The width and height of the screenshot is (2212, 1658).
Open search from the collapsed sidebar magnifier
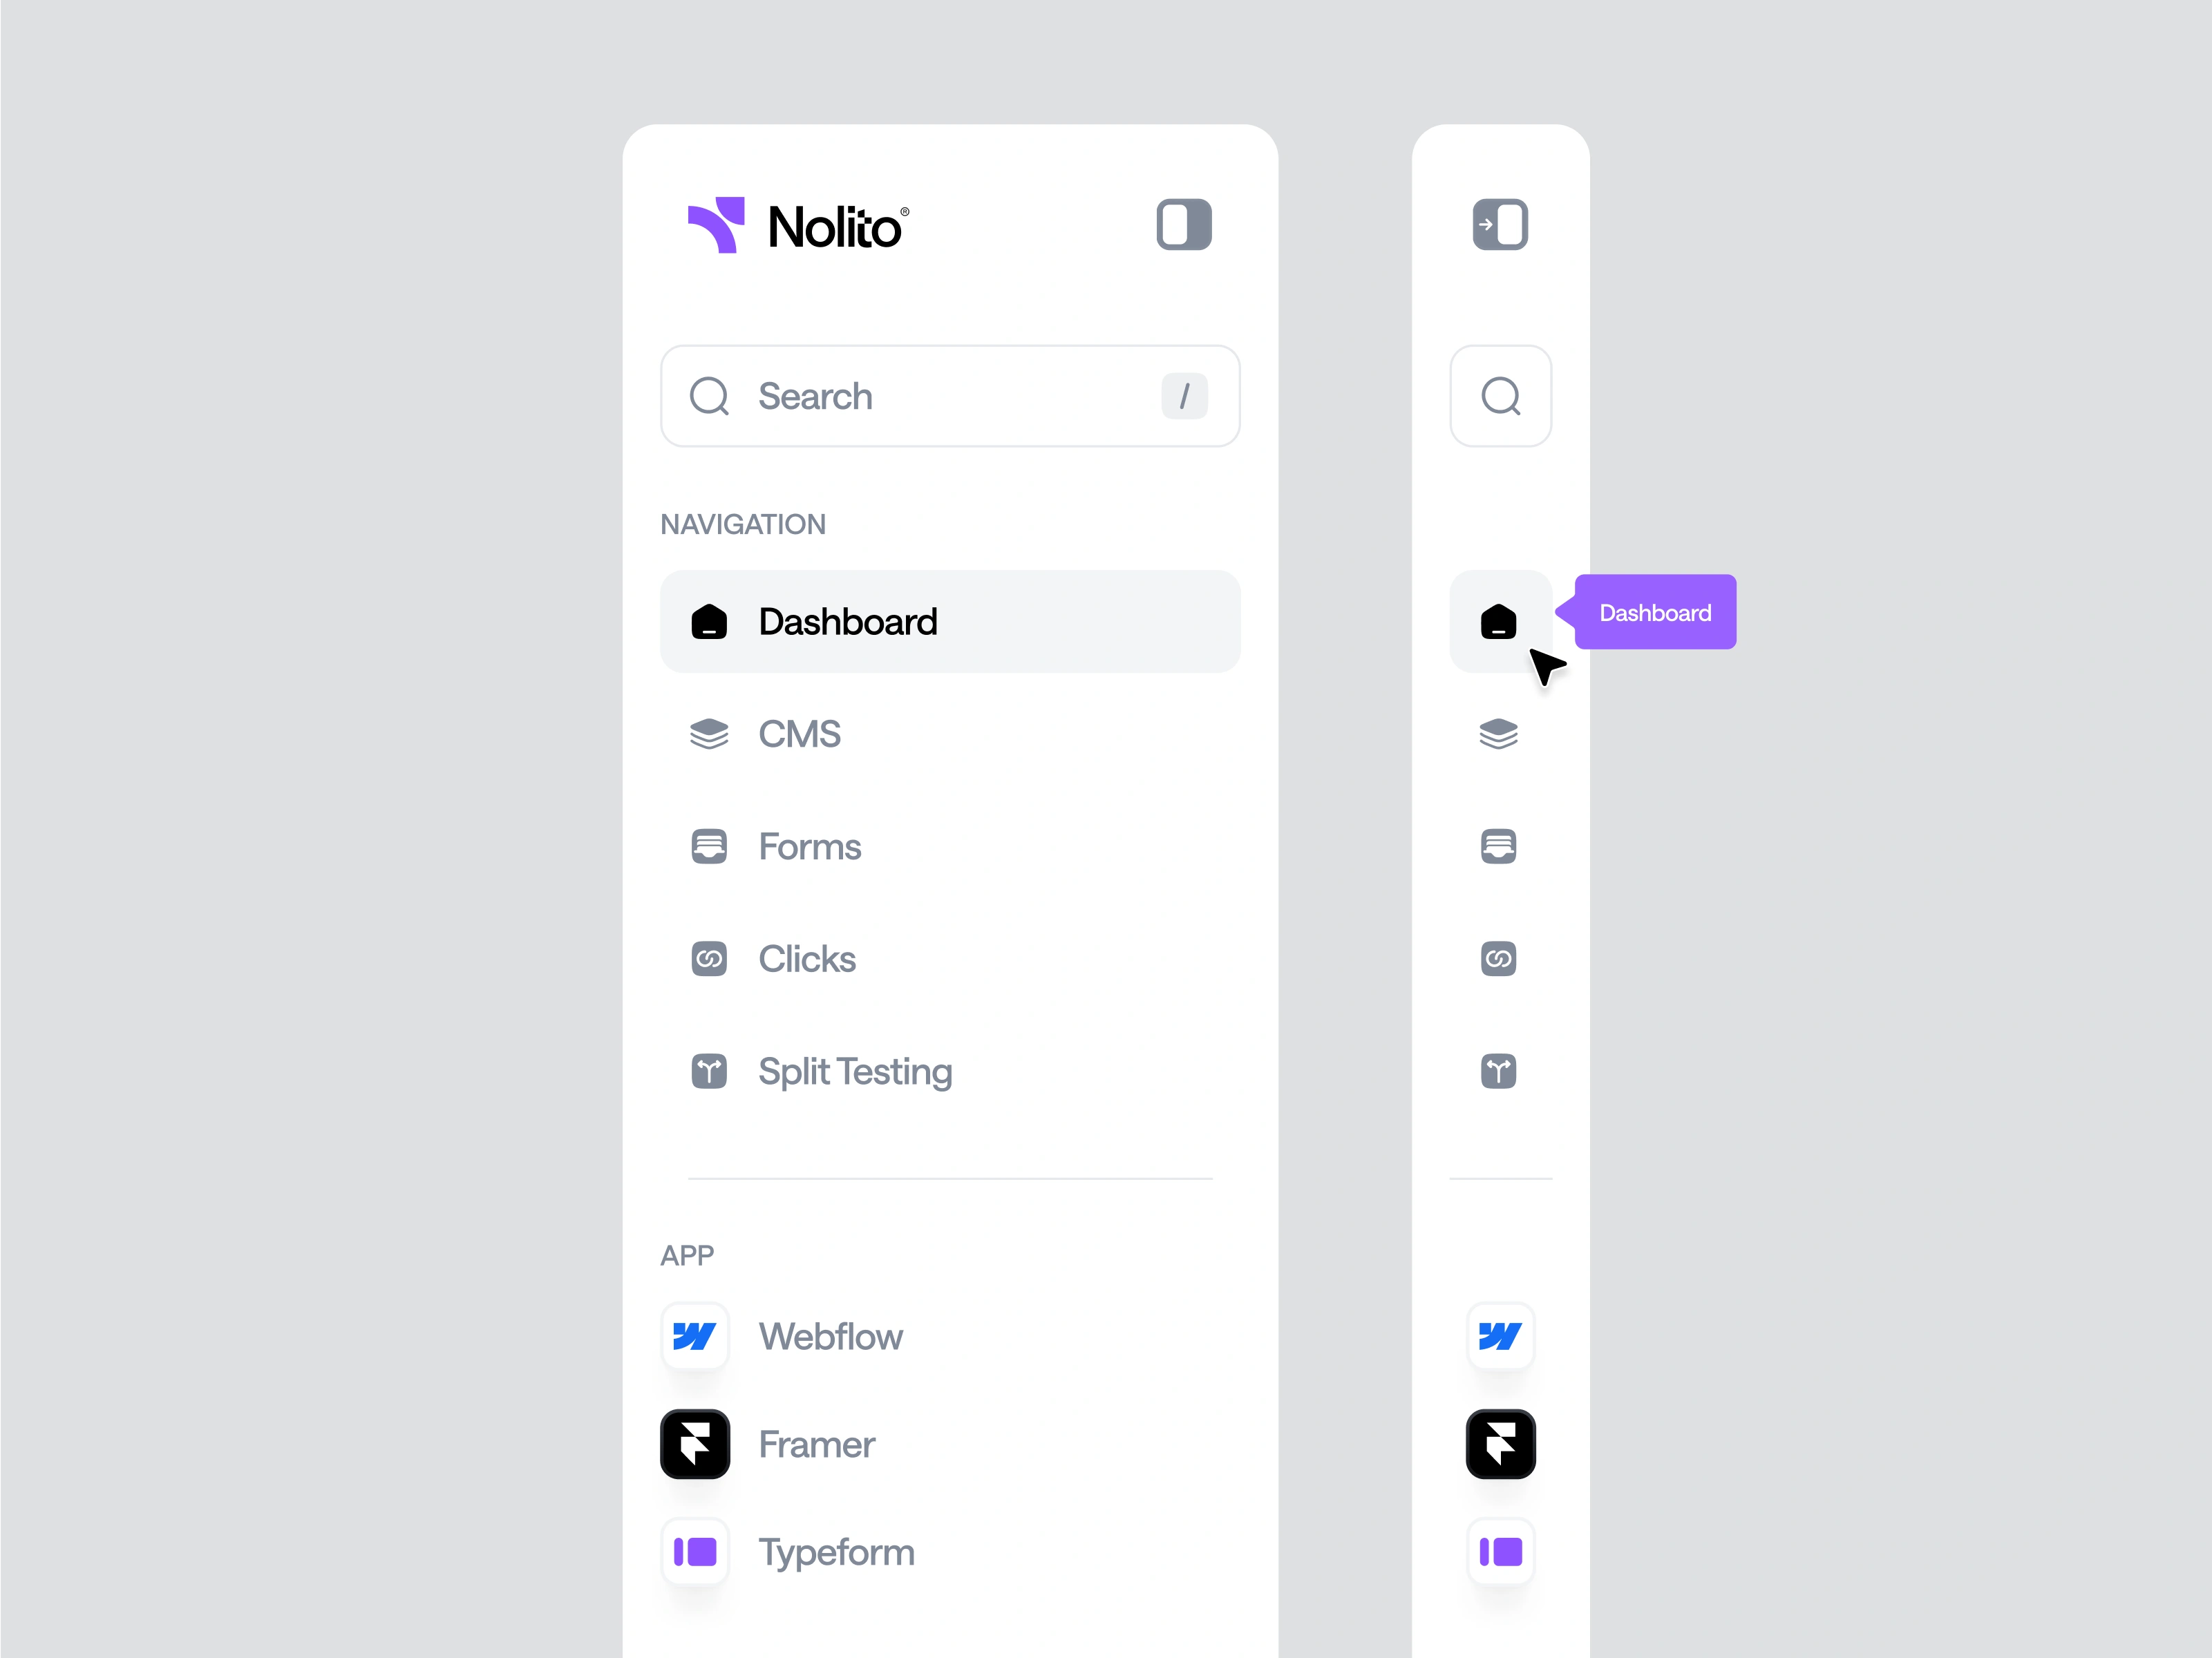click(x=1500, y=396)
